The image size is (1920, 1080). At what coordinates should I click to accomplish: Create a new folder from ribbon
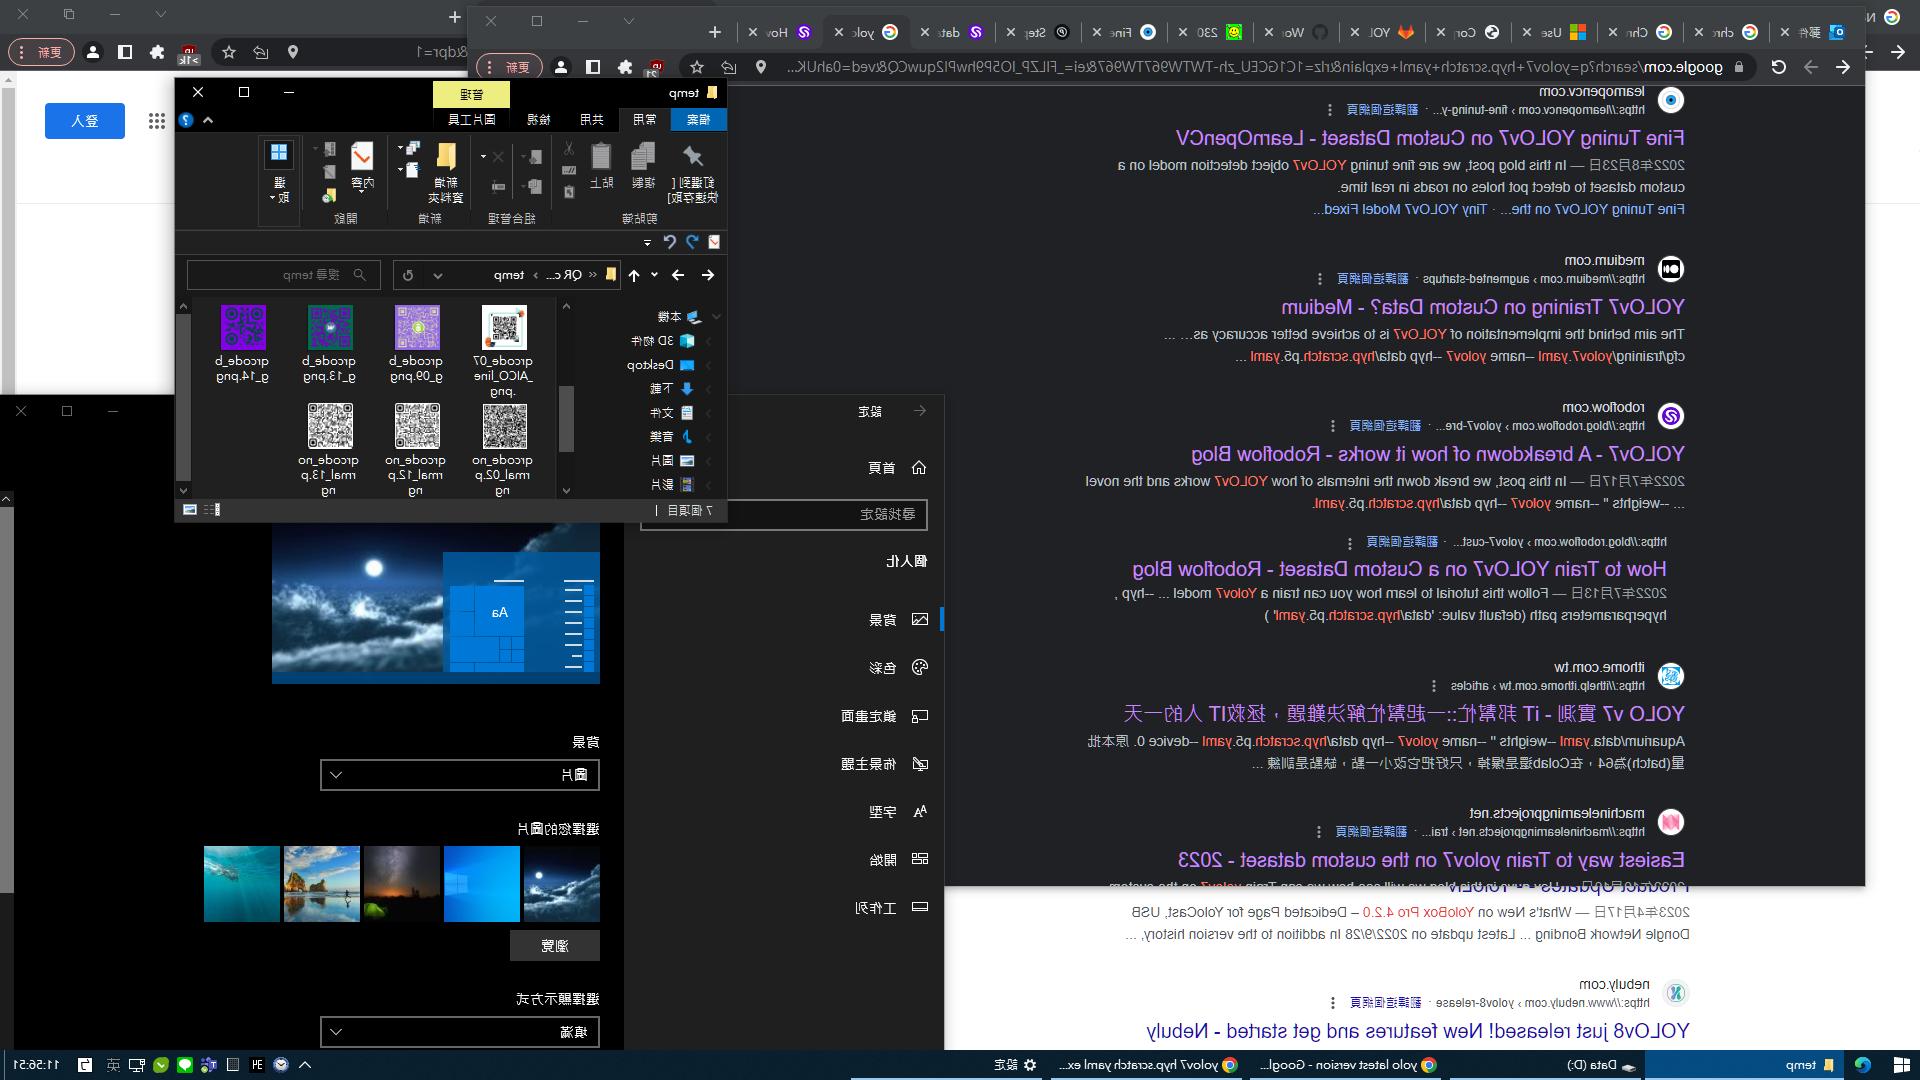tap(446, 171)
